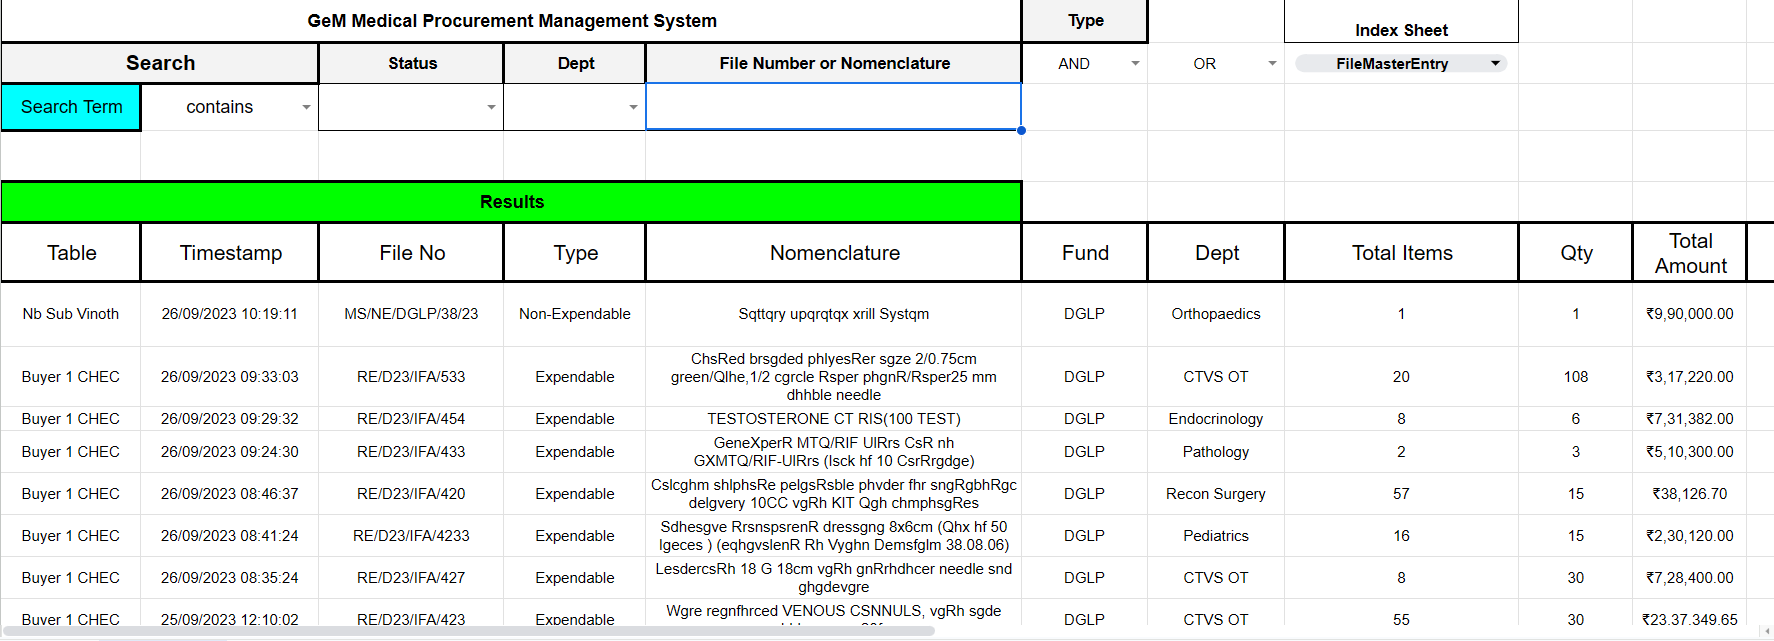
Task: Click the File Number or Nomenclature input cell
Action: point(833,106)
